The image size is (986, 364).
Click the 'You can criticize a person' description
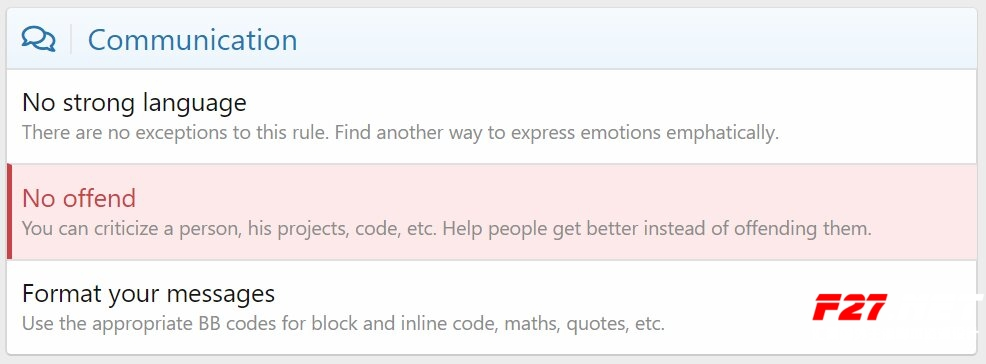tap(446, 228)
